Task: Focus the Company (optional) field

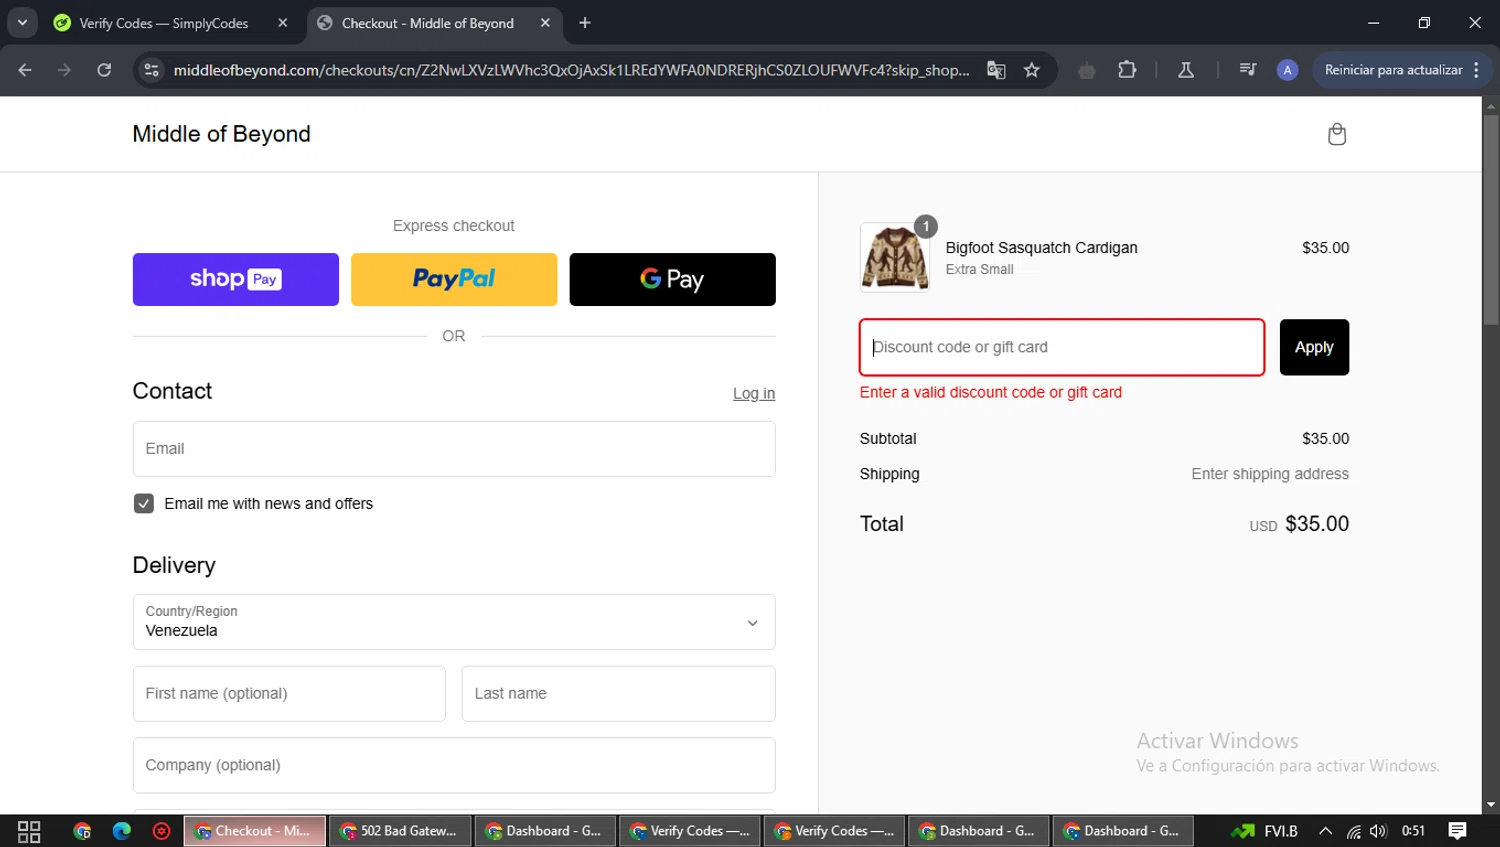Action: 454,765
